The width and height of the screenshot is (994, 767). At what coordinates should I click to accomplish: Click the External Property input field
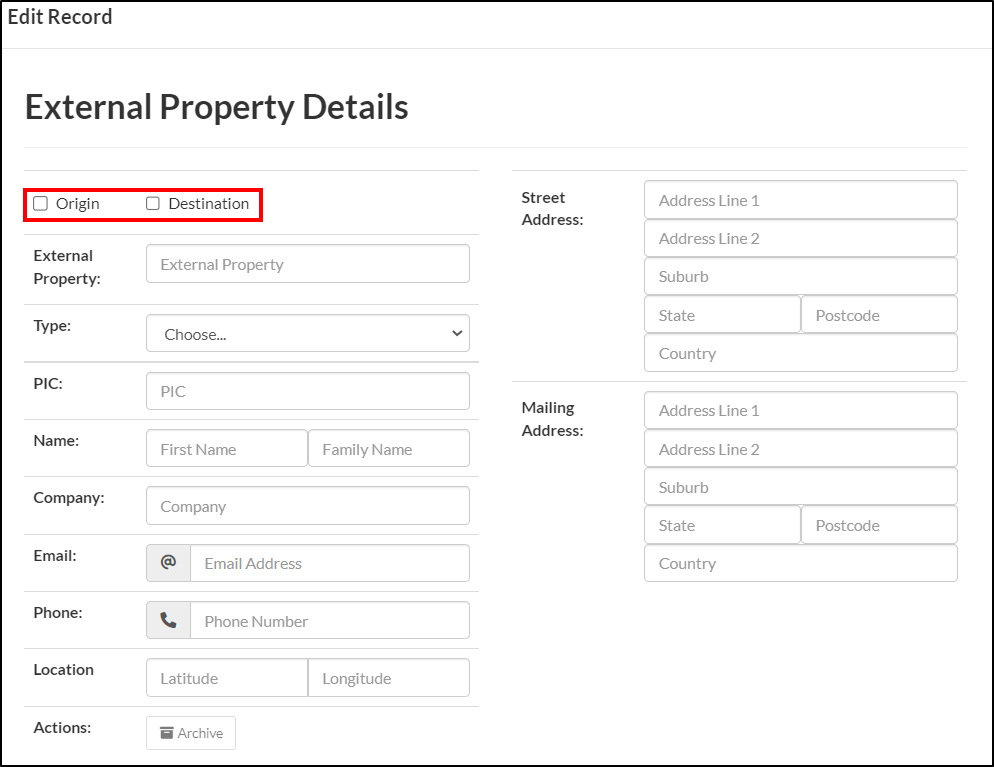pos(307,263)
